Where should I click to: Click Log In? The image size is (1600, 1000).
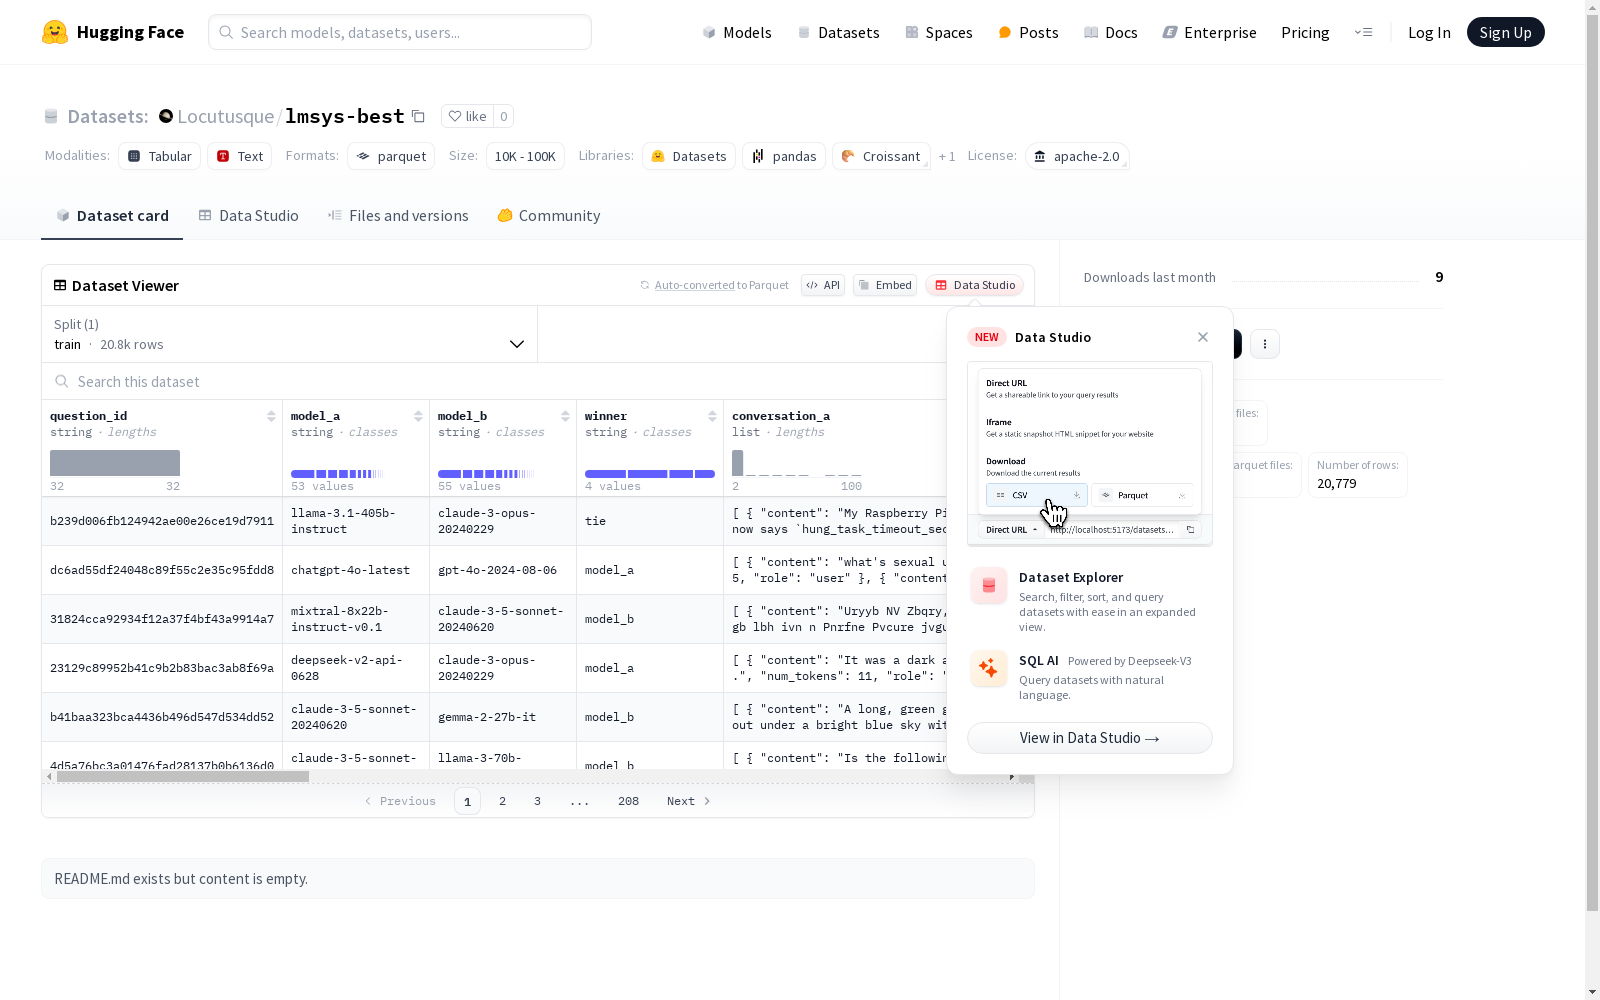pyautogui.click(x=1429, y=32)
